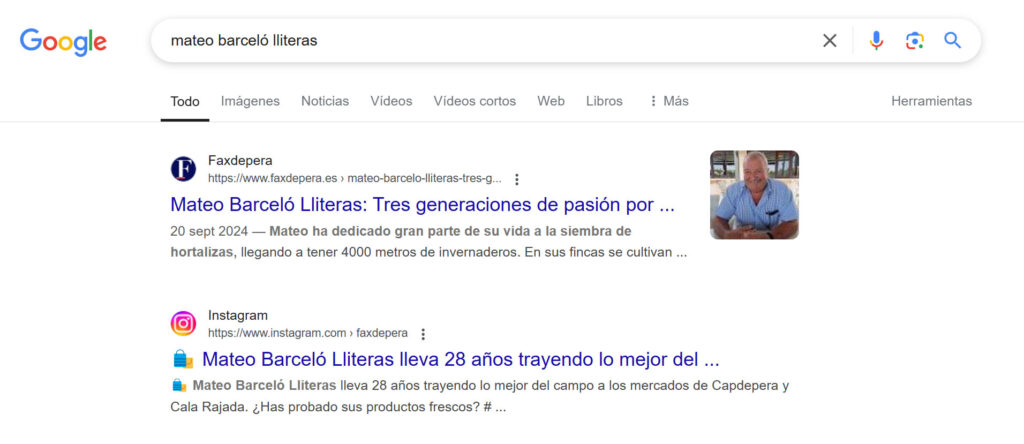
Task: Open "lleva 28 años trayendo" Instagram link
Action: [460, 359]
